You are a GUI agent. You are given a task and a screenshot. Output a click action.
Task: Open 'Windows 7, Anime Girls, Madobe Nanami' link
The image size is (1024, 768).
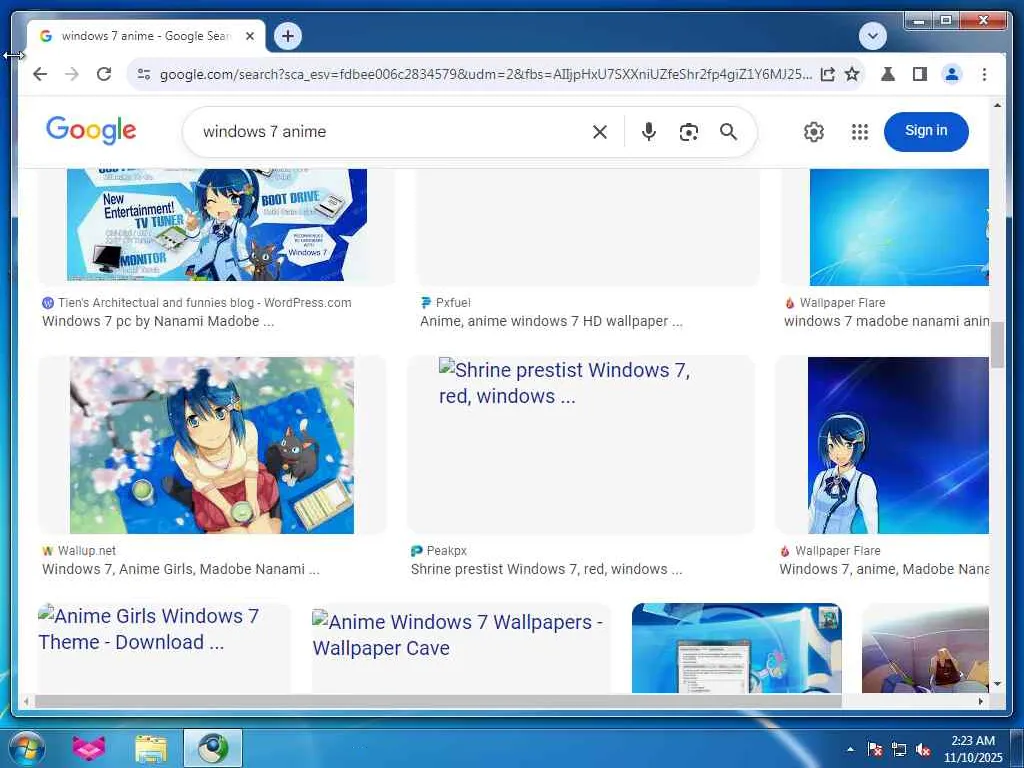click(x=181, y=569)
